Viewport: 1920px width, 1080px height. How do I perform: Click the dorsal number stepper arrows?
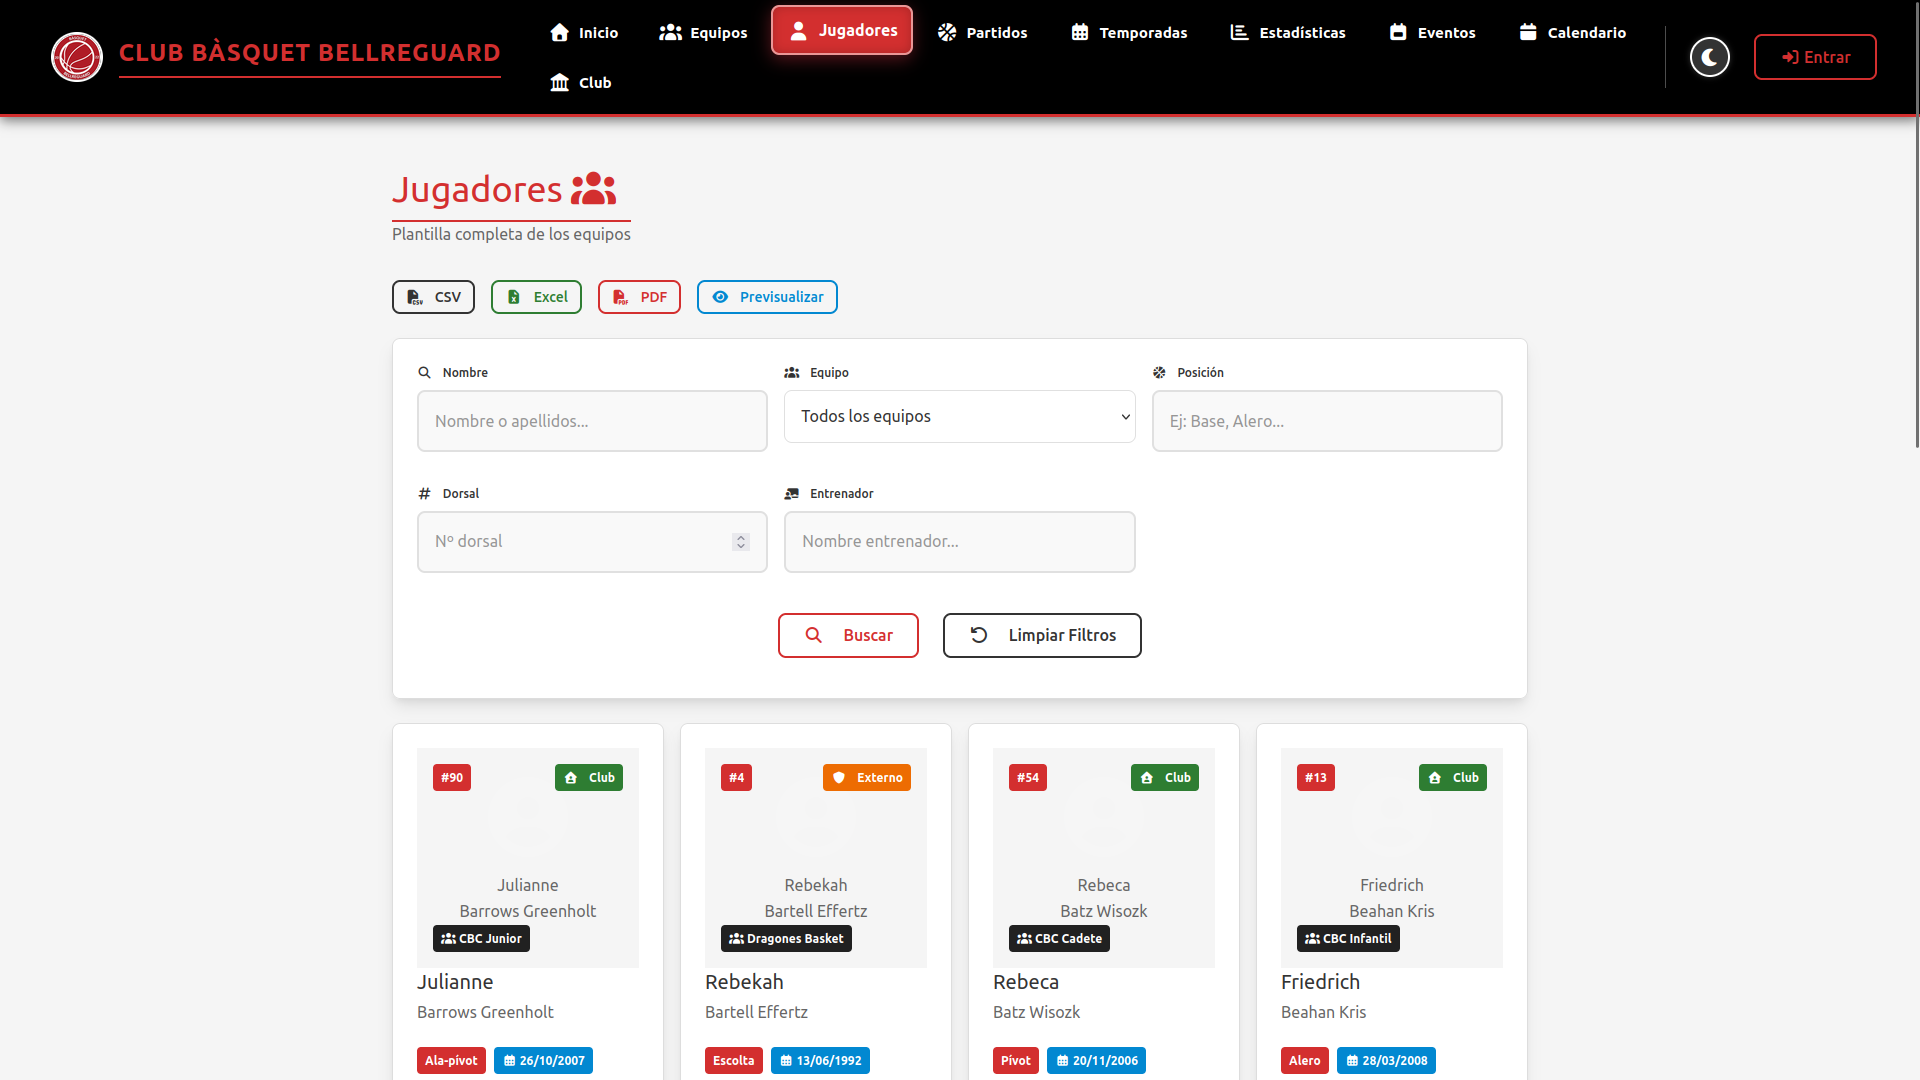[x=741, y=542]
